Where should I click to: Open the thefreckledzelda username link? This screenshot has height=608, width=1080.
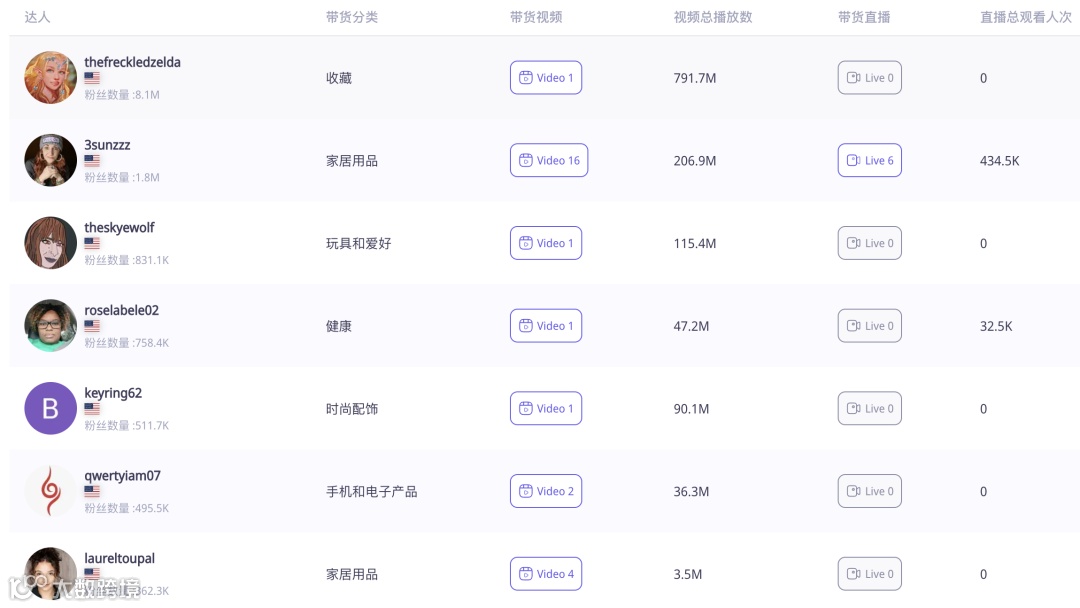pos(132,62)
